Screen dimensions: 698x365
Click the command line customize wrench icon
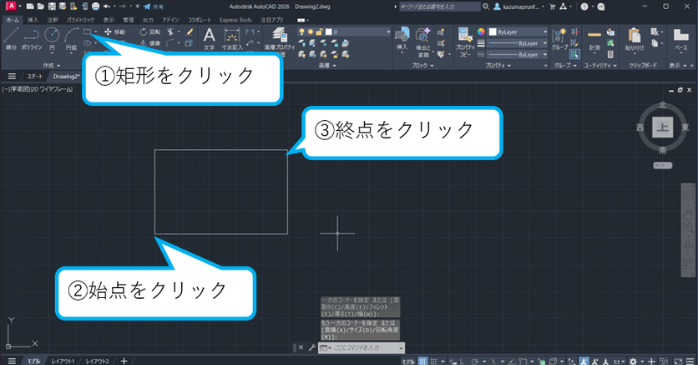312,348
